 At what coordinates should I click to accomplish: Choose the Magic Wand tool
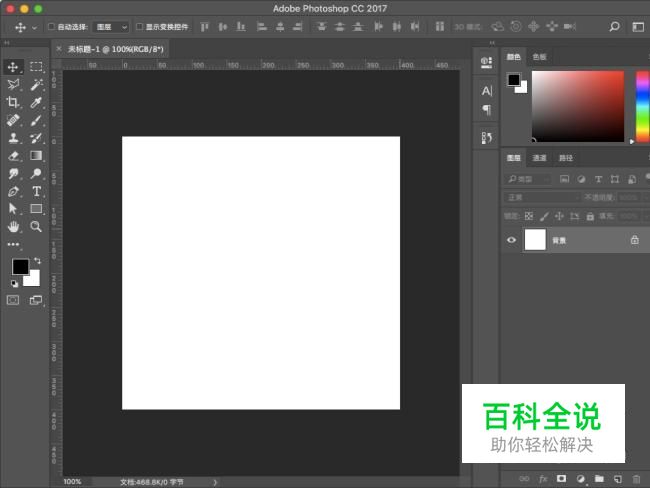(36, 84)
